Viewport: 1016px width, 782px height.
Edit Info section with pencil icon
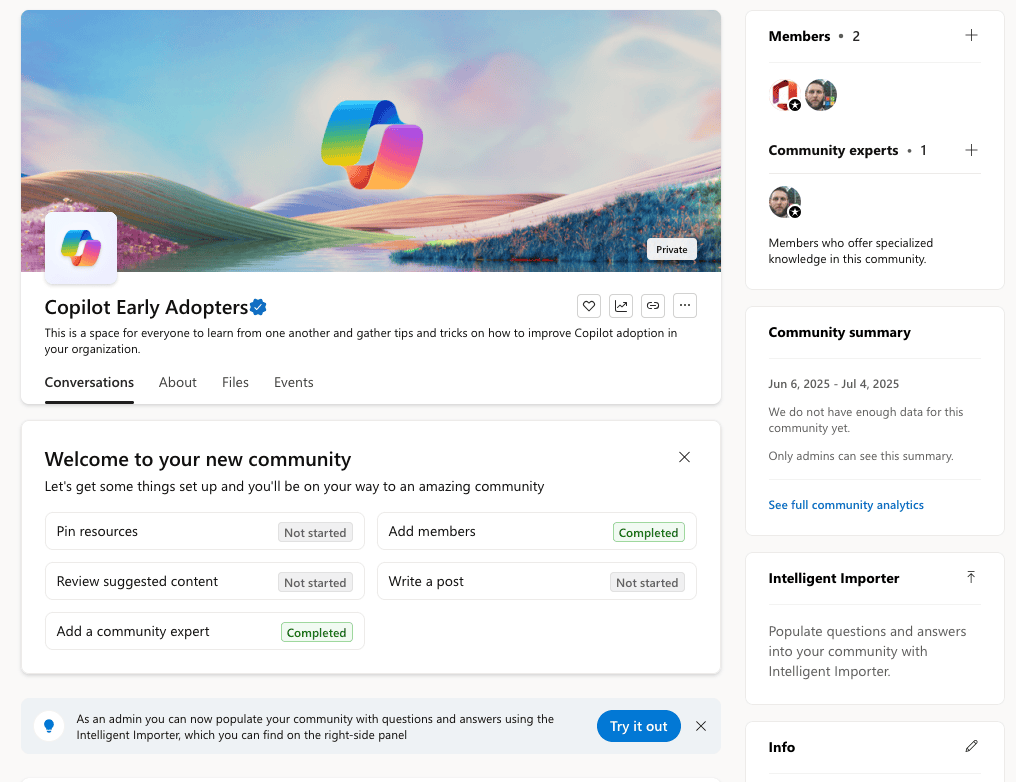coord(971,746)
